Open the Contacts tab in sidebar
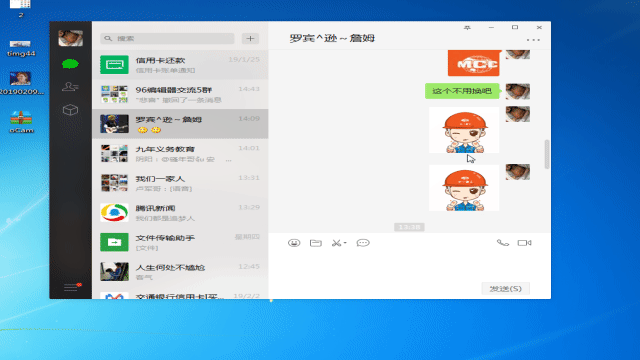 [x=70, y=87]
